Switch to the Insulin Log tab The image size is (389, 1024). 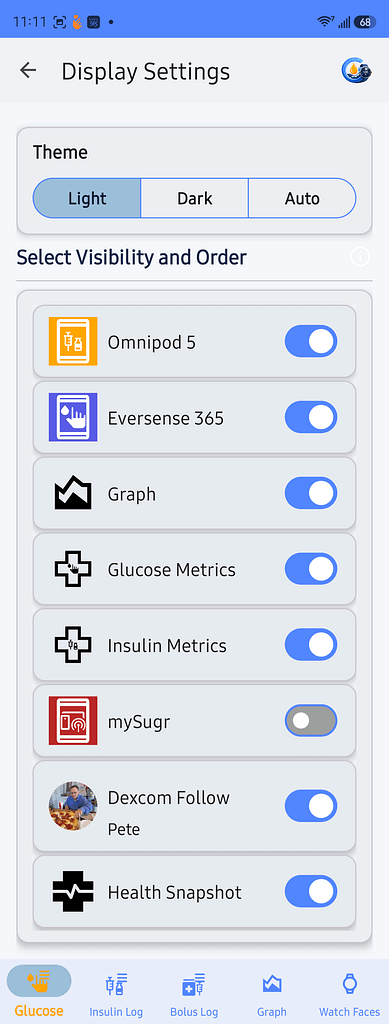point(116,993)
